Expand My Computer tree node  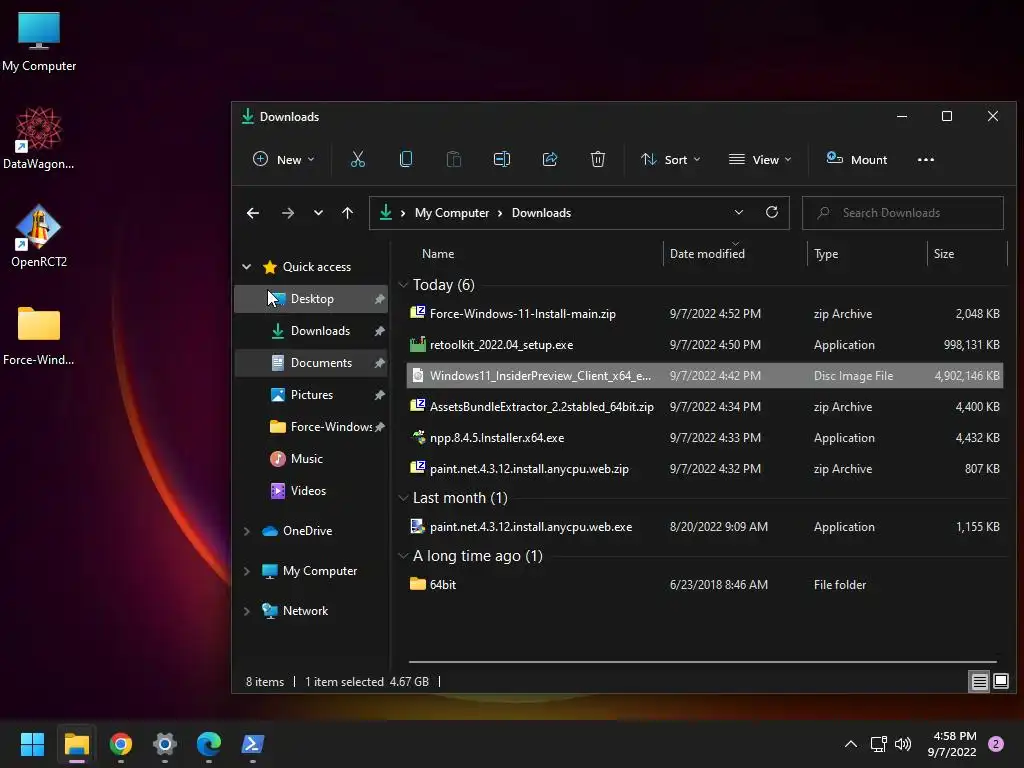(x=246, y=571)
